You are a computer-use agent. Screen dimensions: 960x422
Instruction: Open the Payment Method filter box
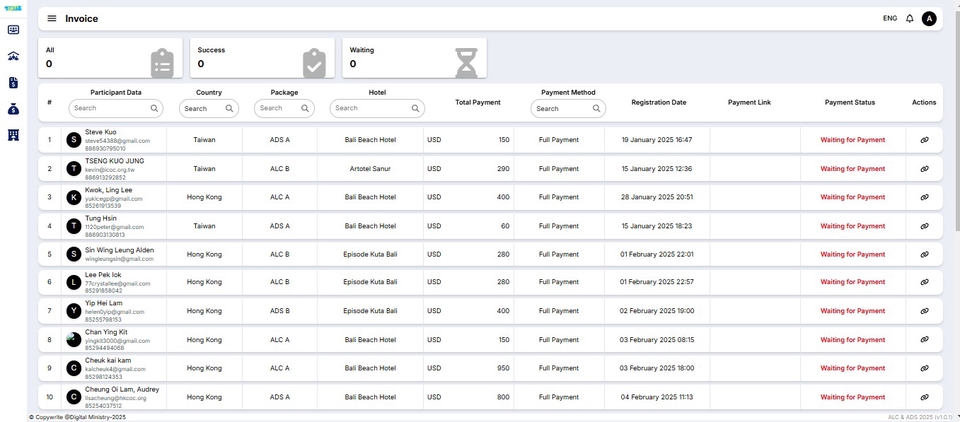point(562,108)
